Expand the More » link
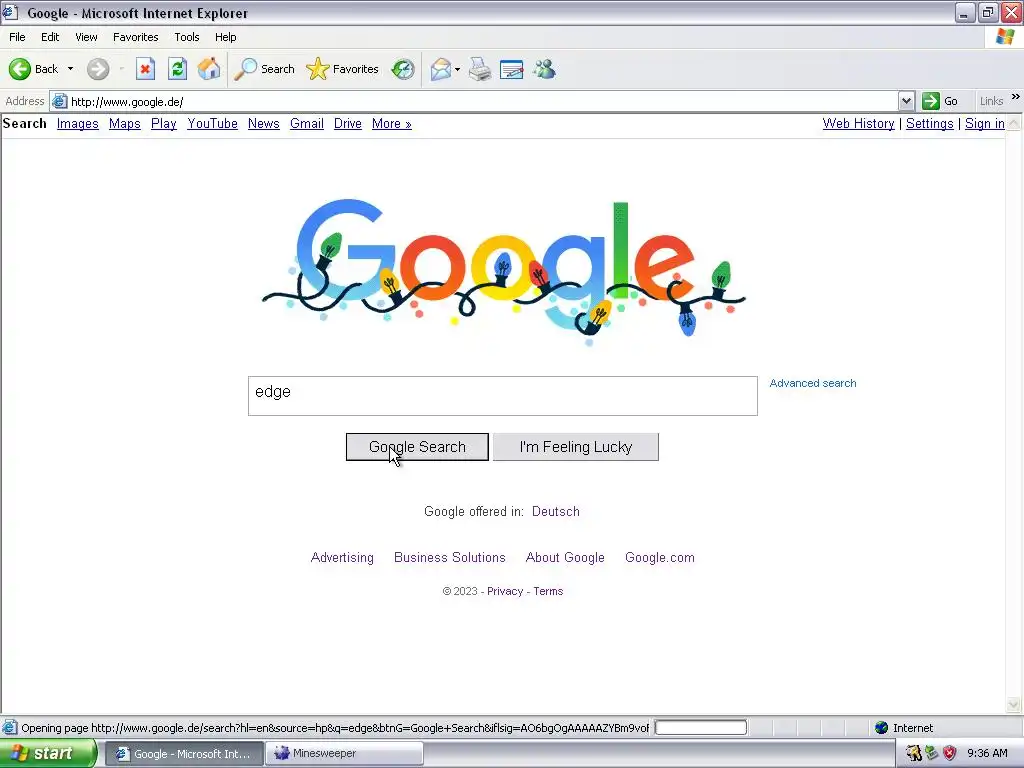This screenshot has width=1024, height=768. click(392, 123)
